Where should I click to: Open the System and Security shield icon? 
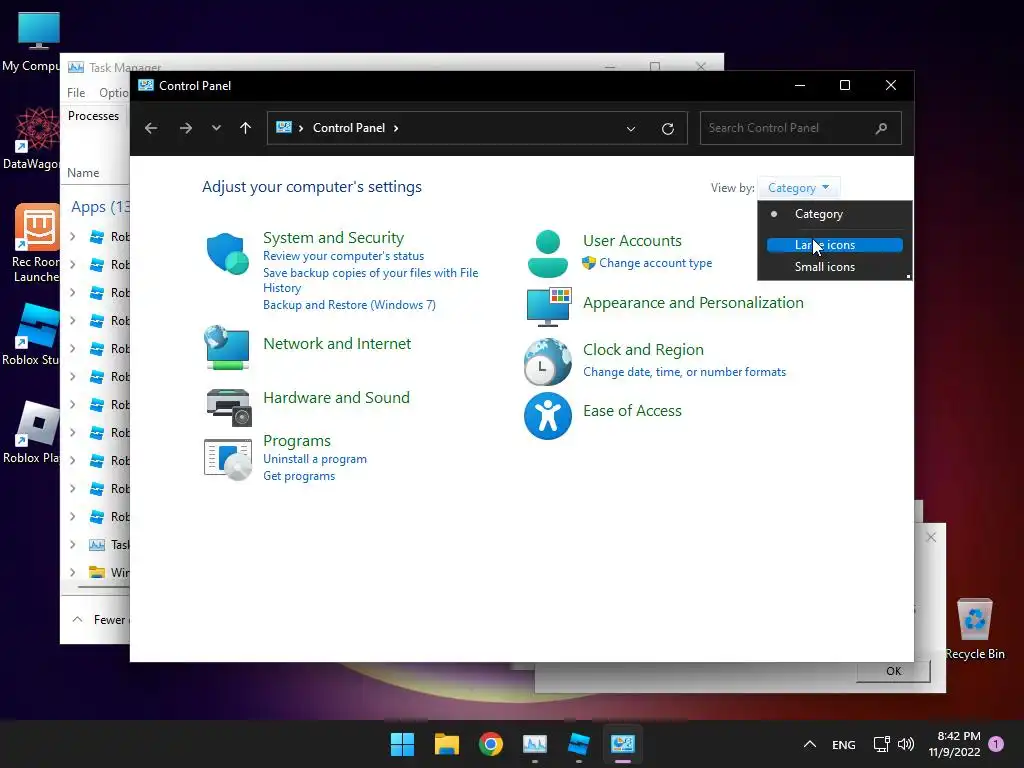pyautogui.click(x=227, y=253)
